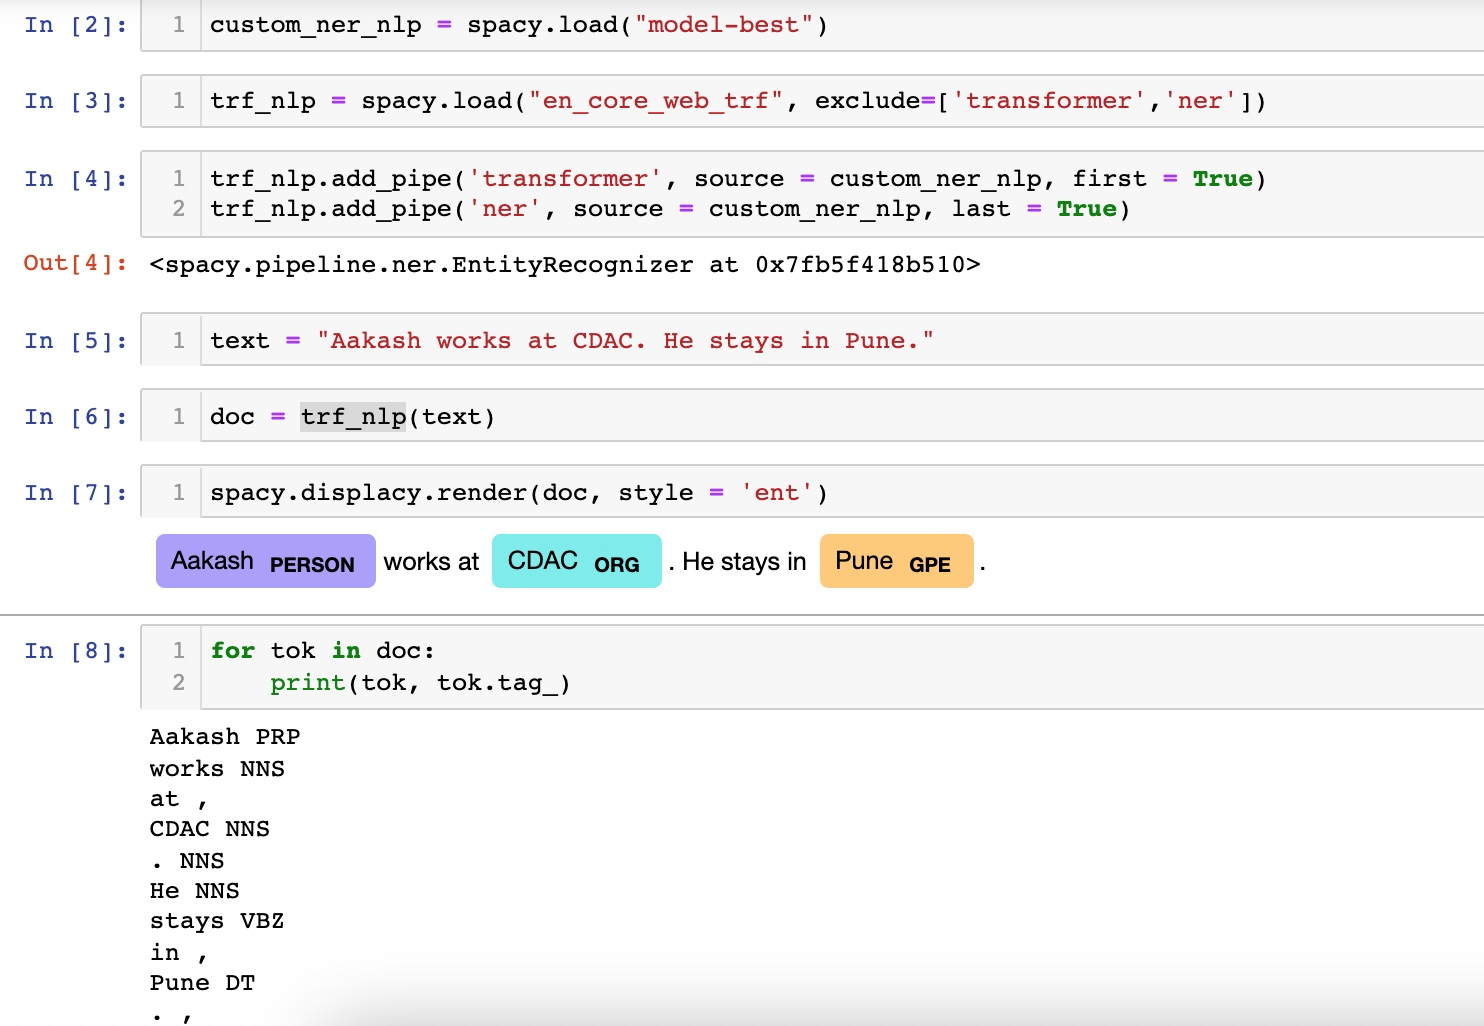Click output line 'Aakash PRP'
1484x1026 pixels.
(x=225, y=737)
